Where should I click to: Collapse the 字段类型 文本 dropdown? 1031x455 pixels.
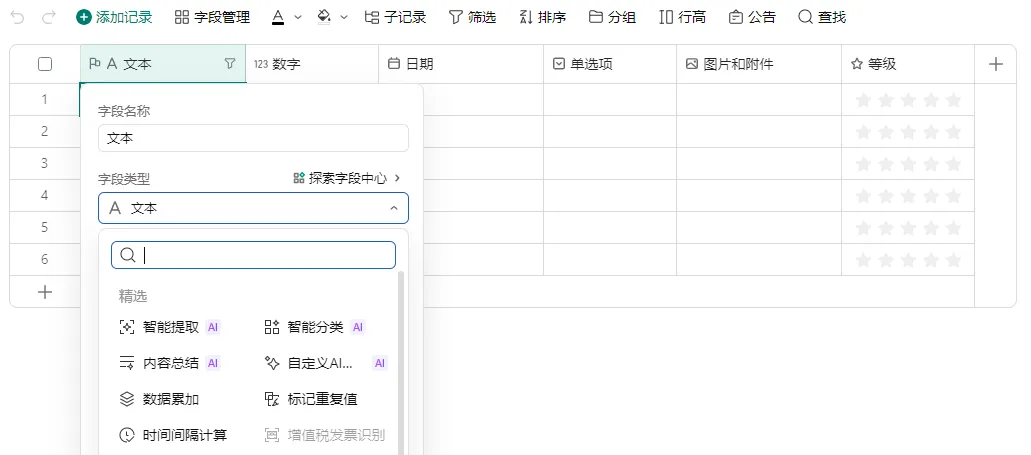[253, 208]
